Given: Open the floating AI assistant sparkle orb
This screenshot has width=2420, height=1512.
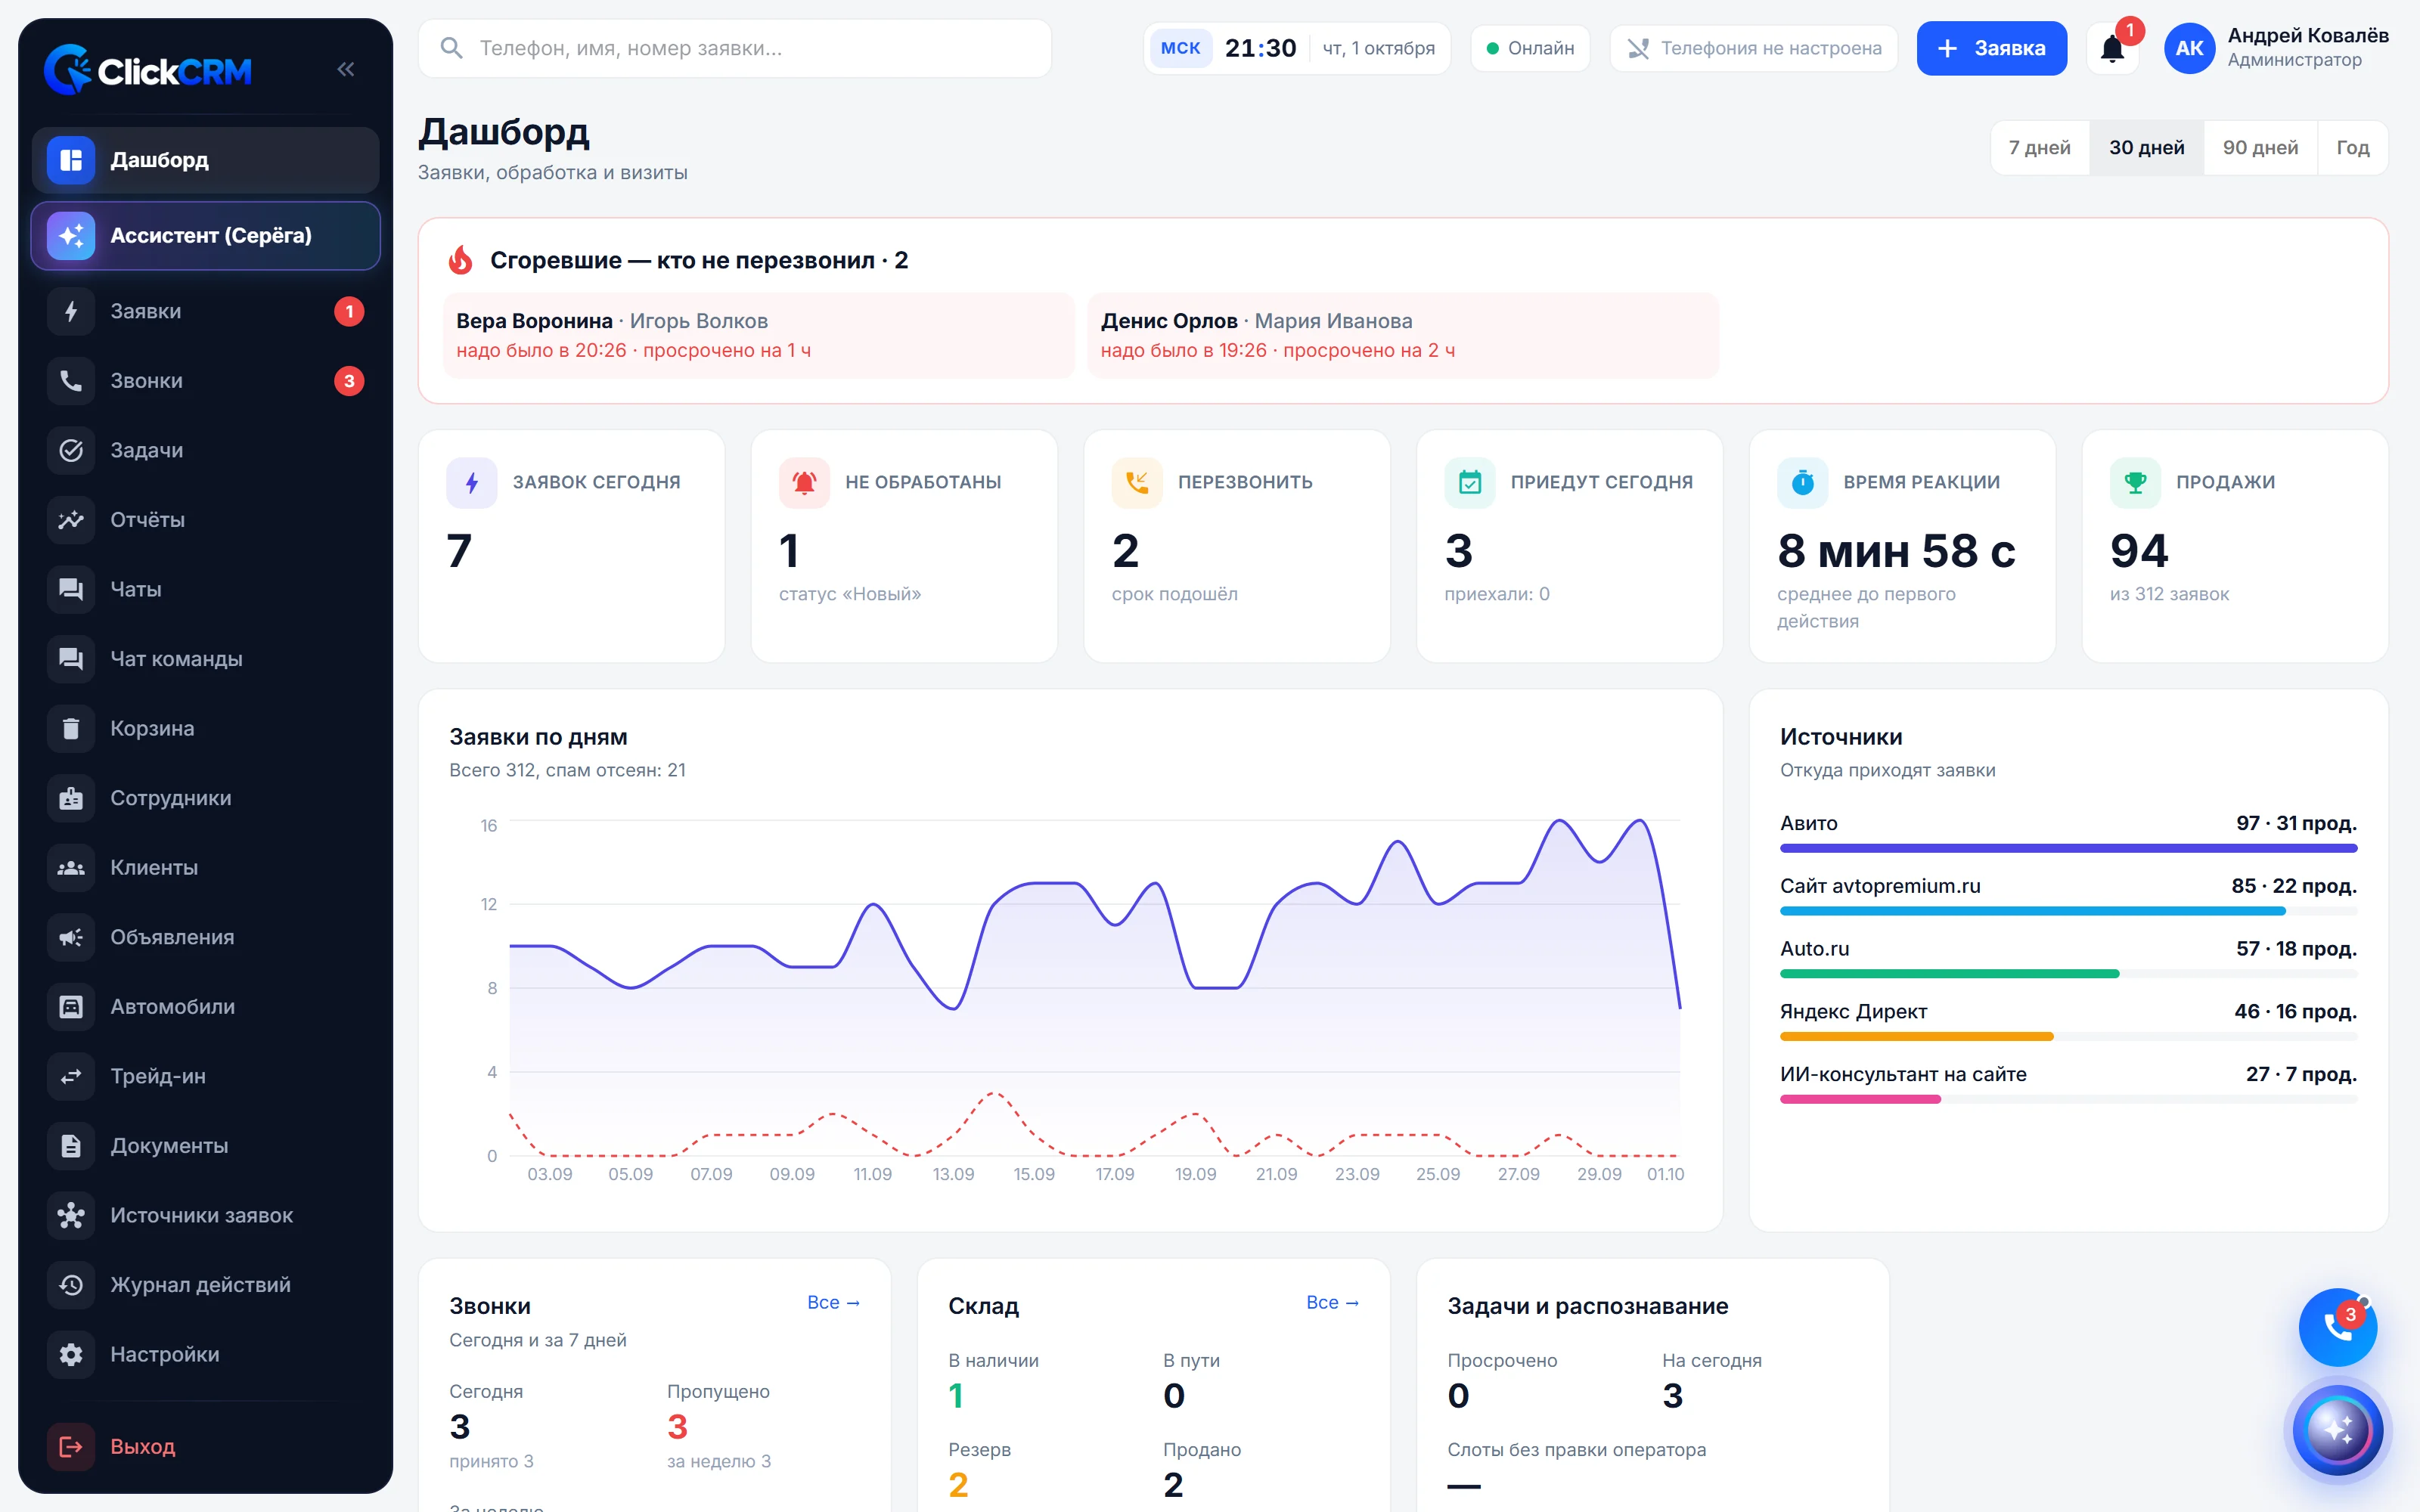Looking at the screenshot, I should [2337, 1429].
